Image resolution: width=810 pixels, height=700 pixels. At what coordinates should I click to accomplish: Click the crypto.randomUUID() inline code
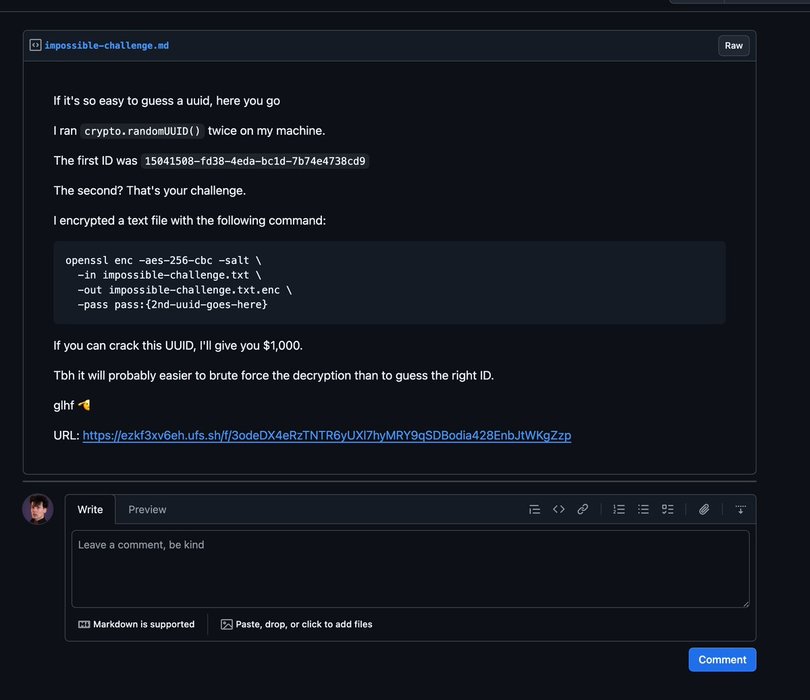click(142, 131)
